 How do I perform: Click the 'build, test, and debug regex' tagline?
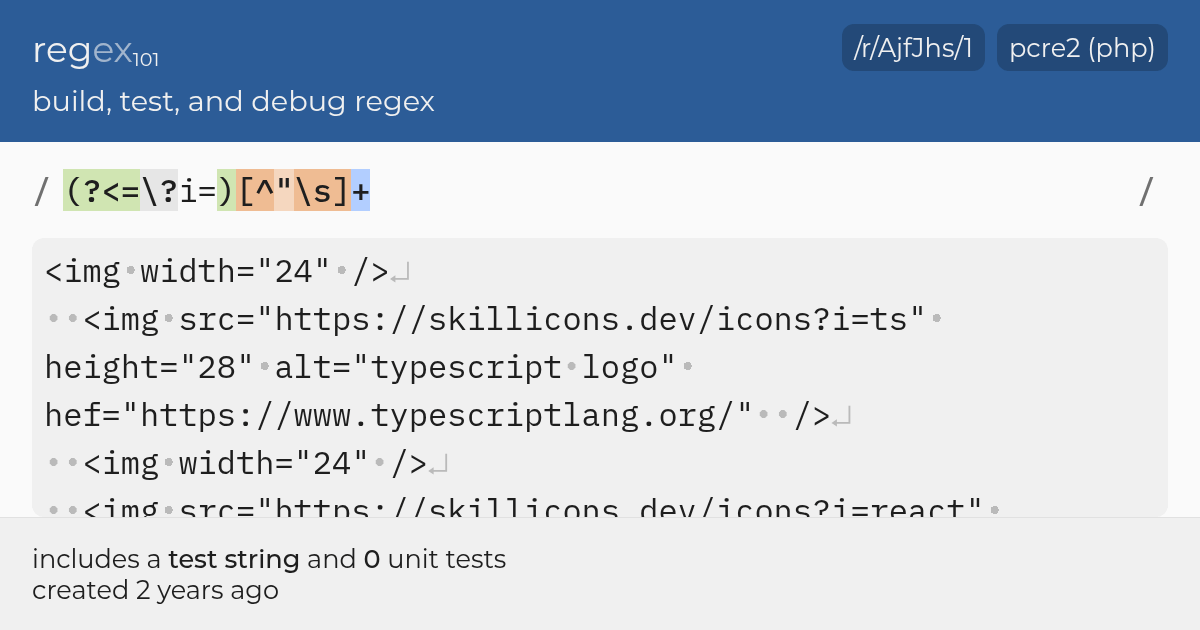click(x=234, y=102)
